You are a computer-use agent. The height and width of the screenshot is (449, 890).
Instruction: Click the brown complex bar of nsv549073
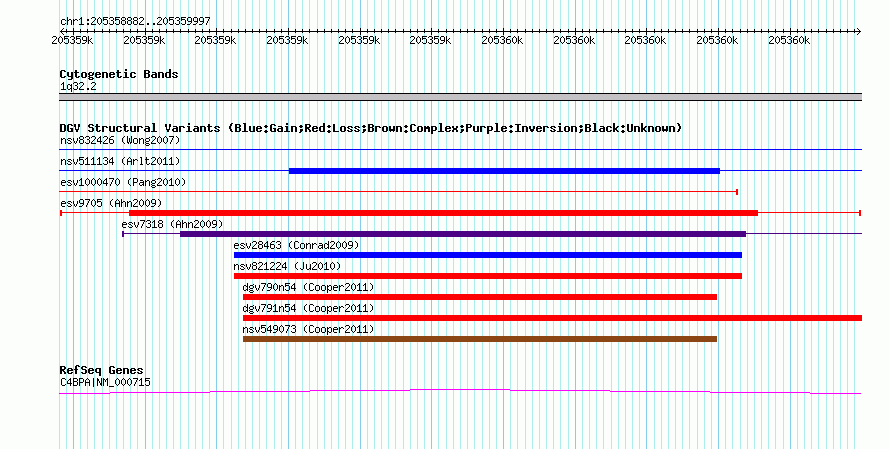480,339
